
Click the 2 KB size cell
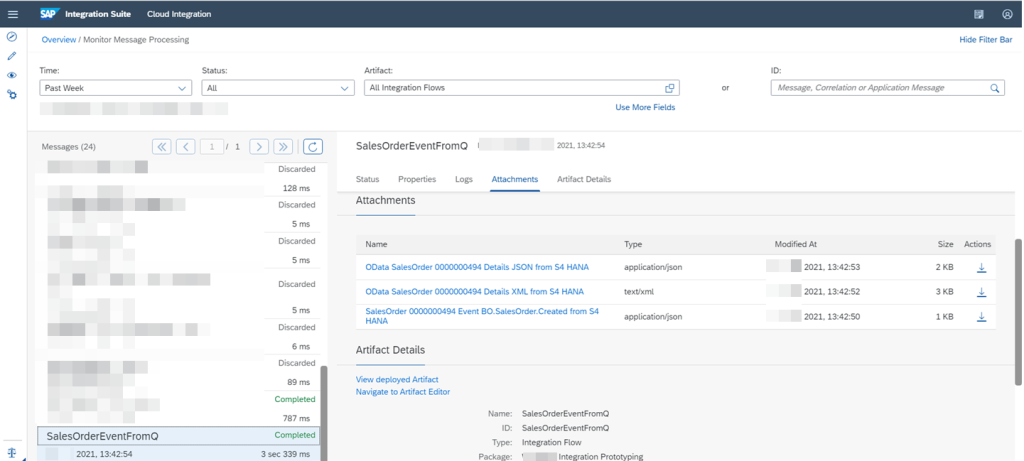coord(944,267)
